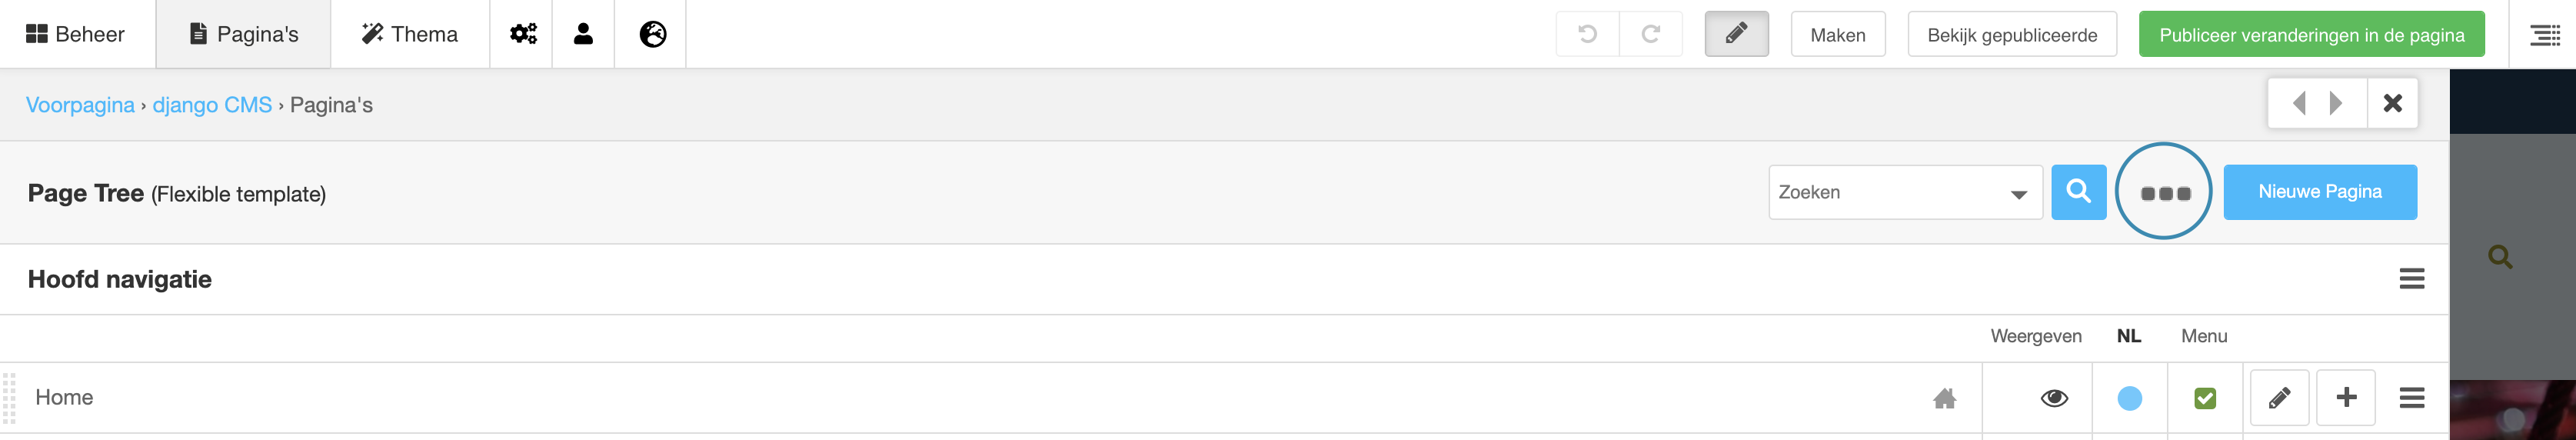Edit the Home page with pencil icon
This screenshot has width=2576, height=440.
2279,398
